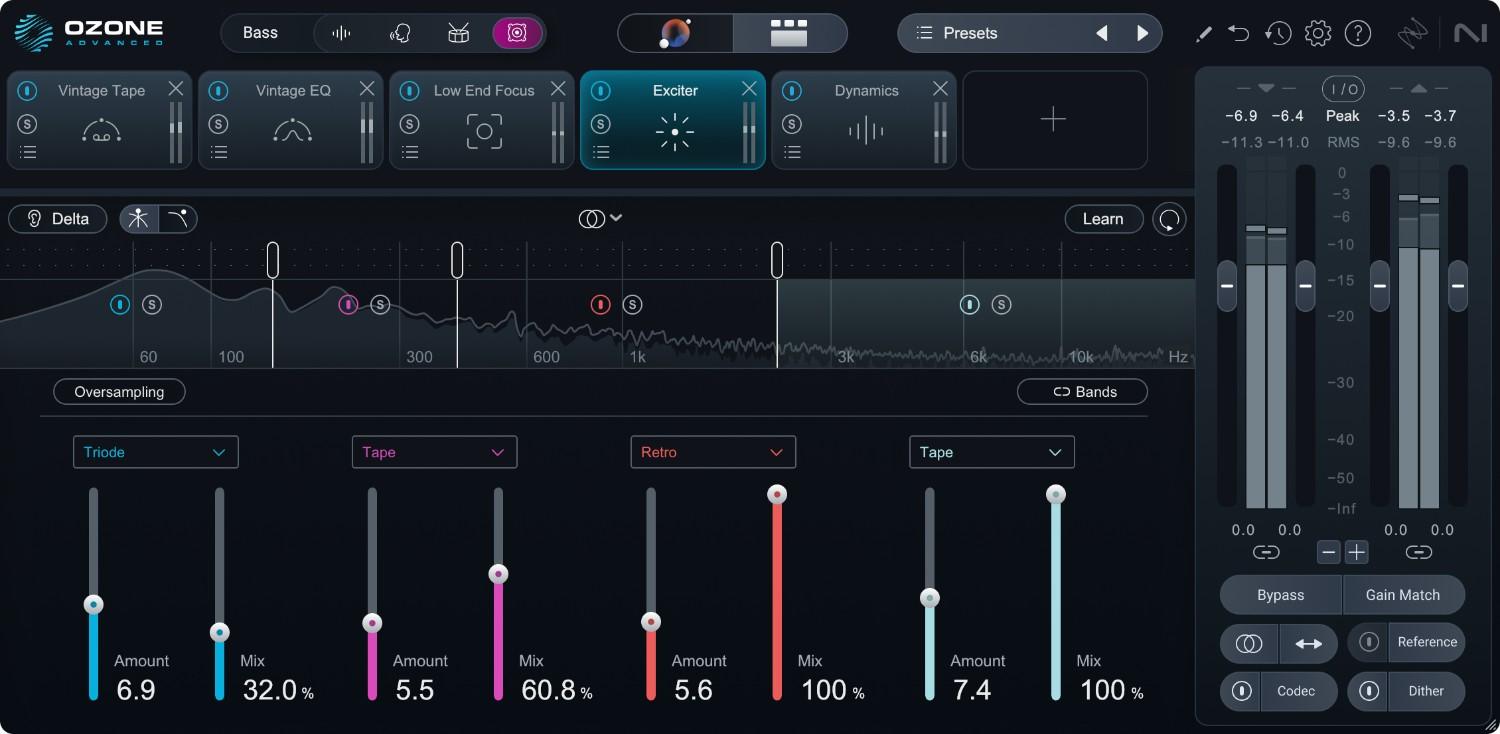Activate the Delta ear icon

36,218
